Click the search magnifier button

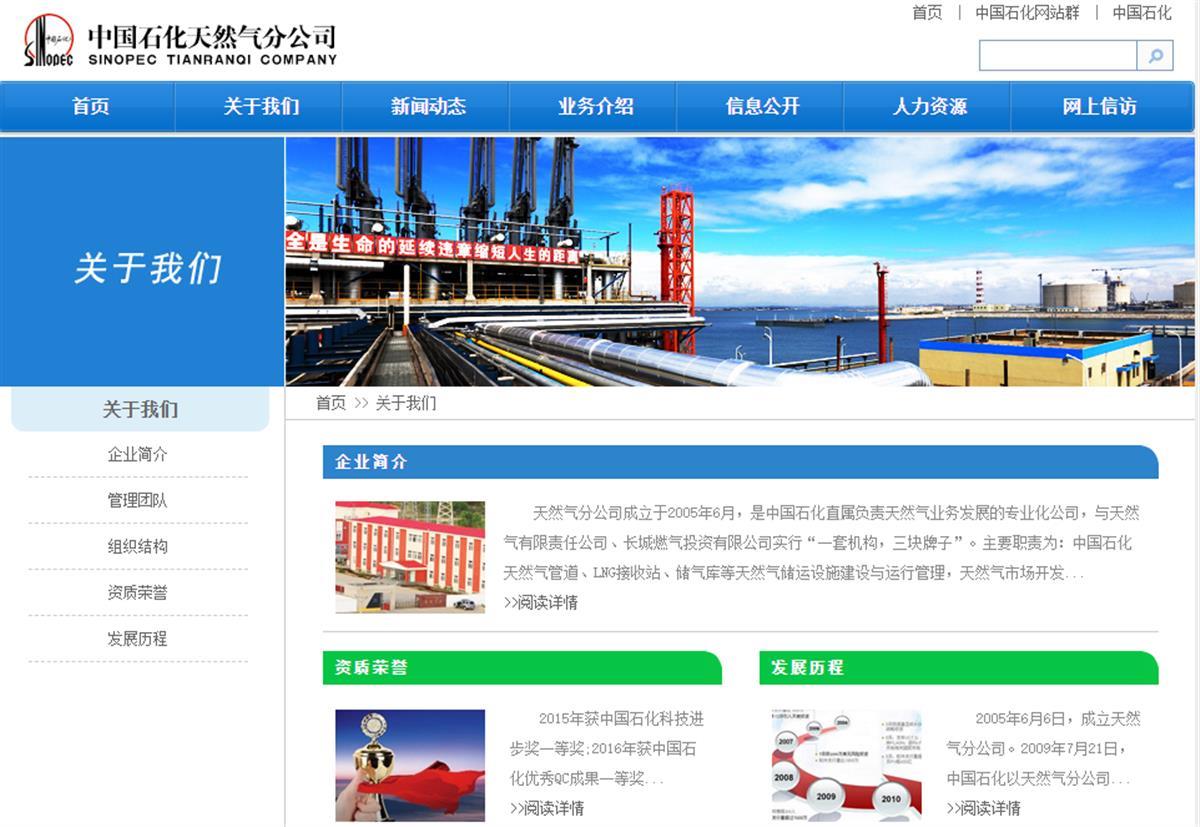[x=1155, y=56]
